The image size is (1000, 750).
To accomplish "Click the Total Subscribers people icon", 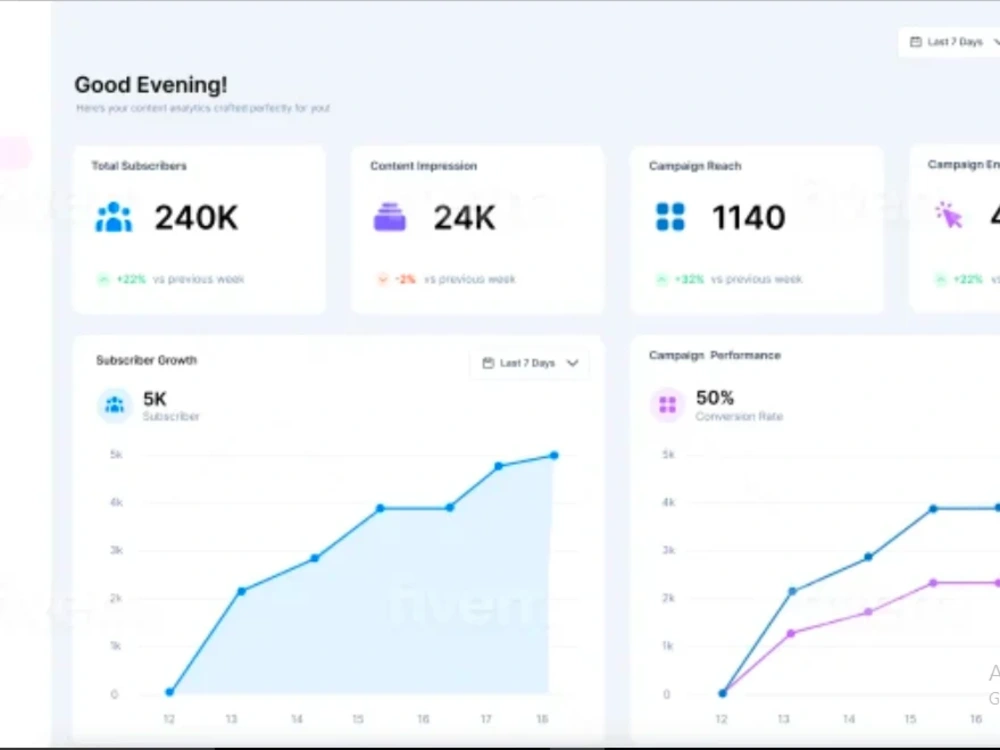I will click(x=114, y=217).
